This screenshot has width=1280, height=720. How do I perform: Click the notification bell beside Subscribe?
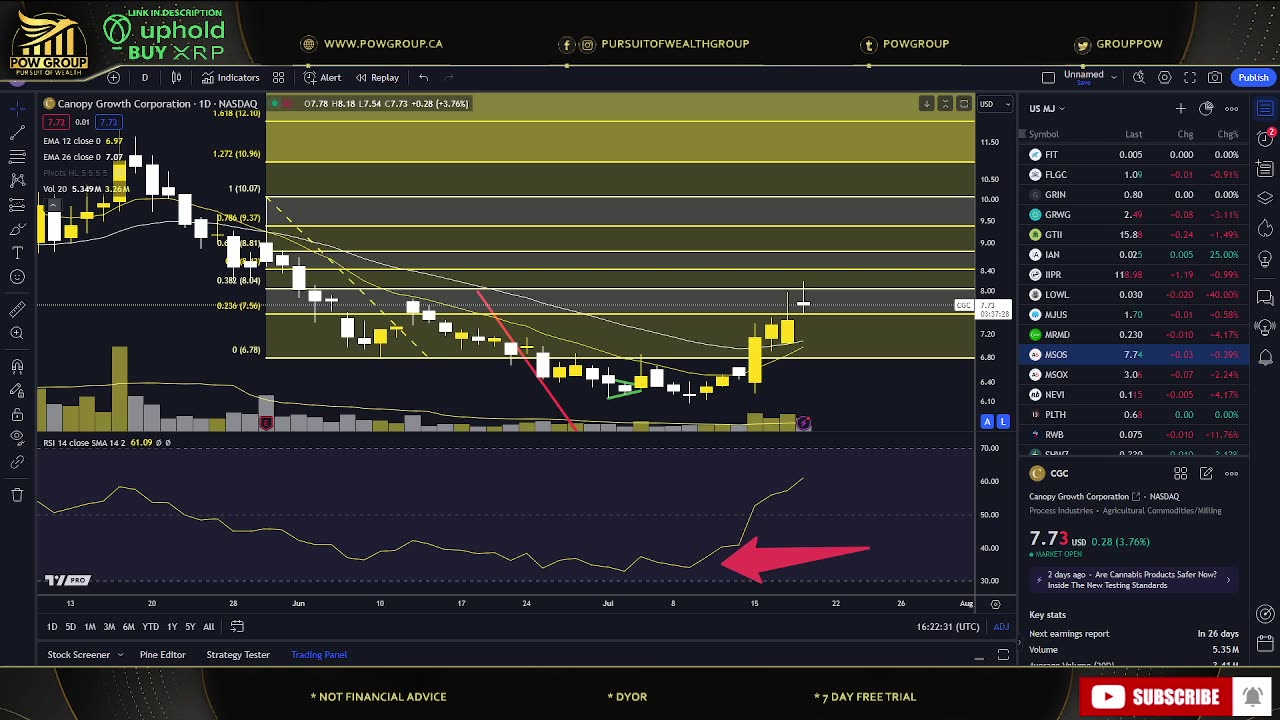coord(1252,696)
